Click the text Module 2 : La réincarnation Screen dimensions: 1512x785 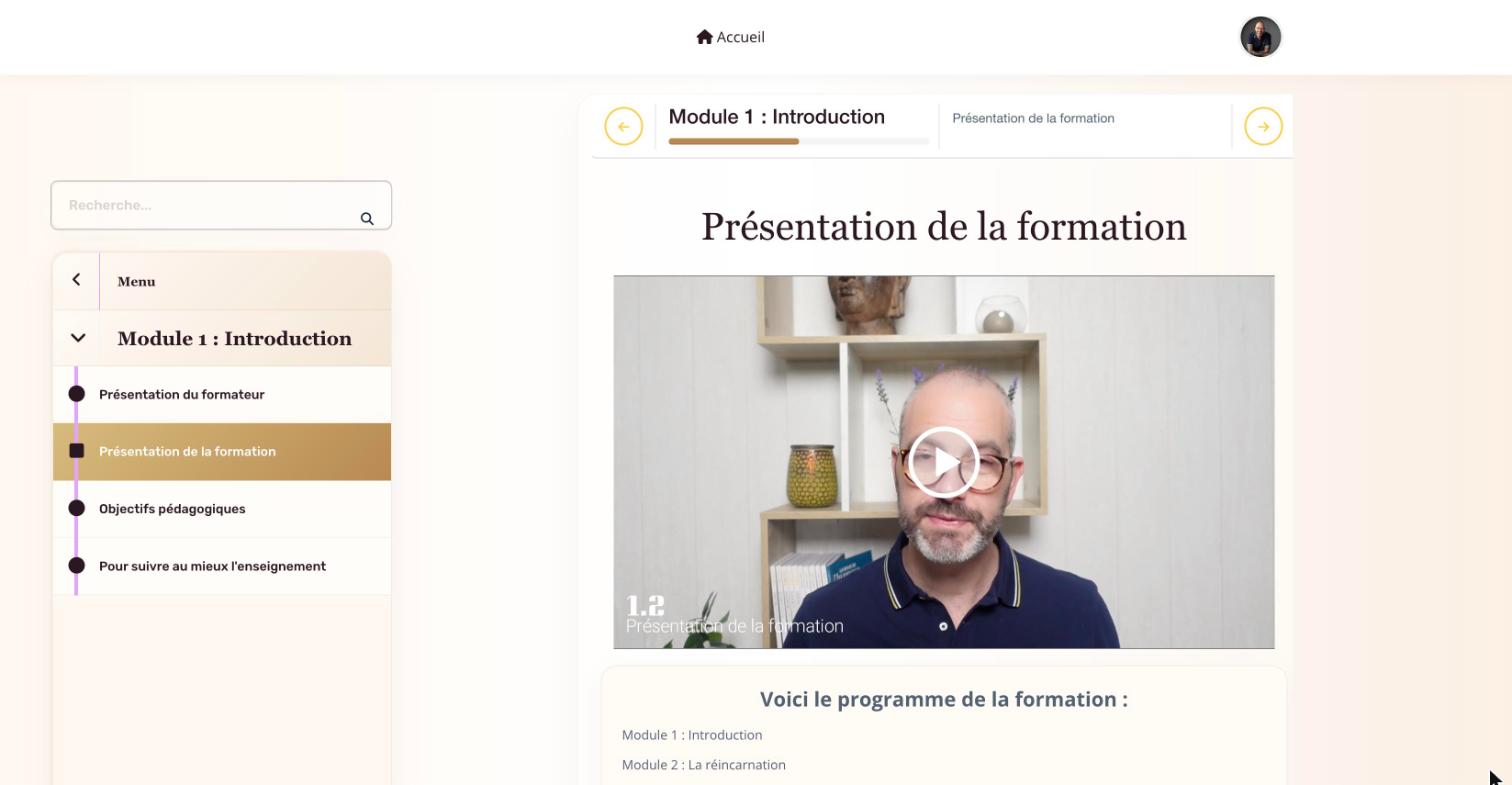click(704, 765)
